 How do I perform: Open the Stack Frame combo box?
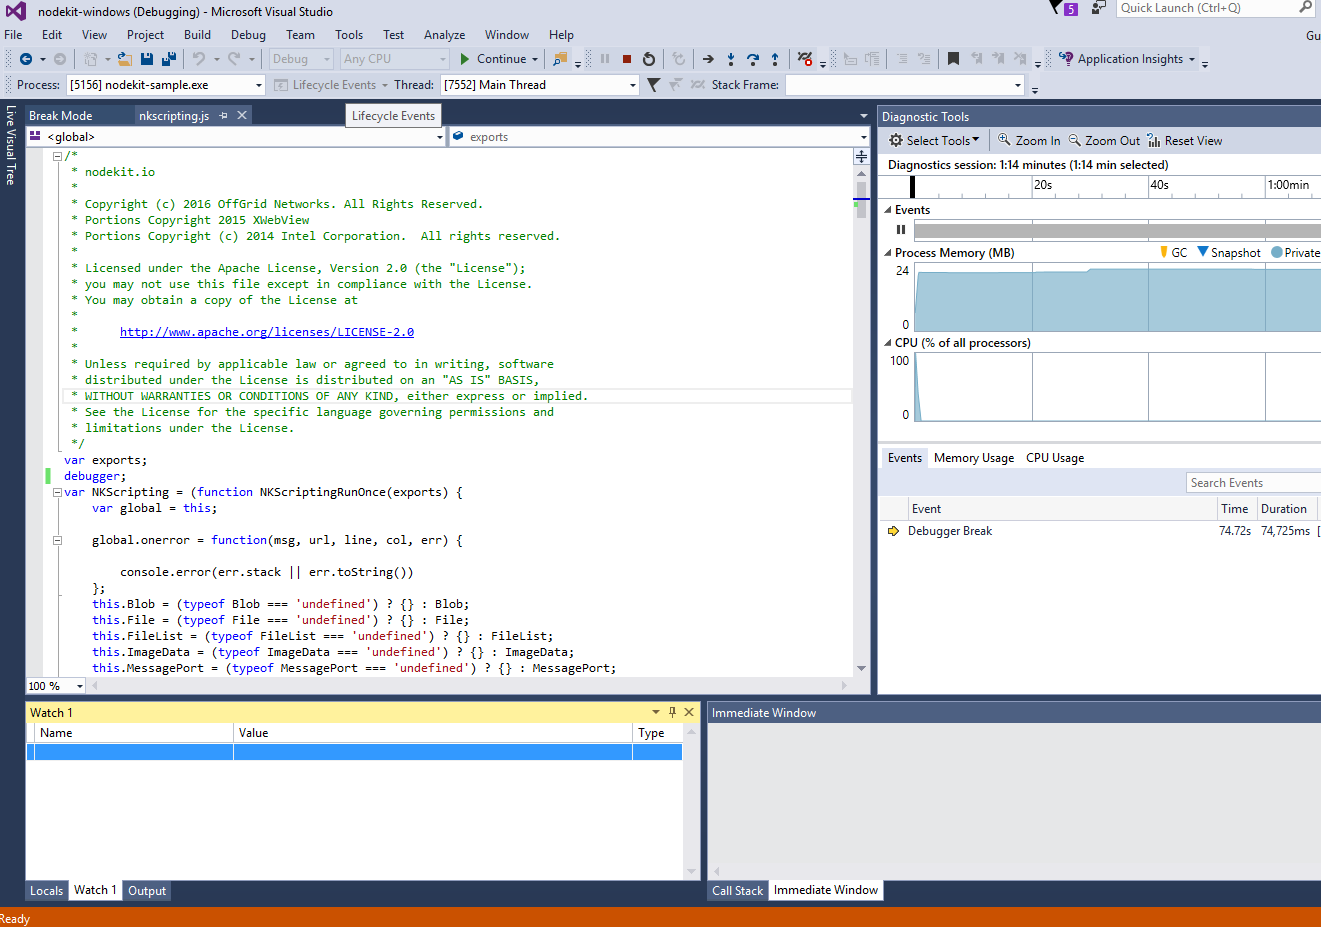tap(905, 85)
